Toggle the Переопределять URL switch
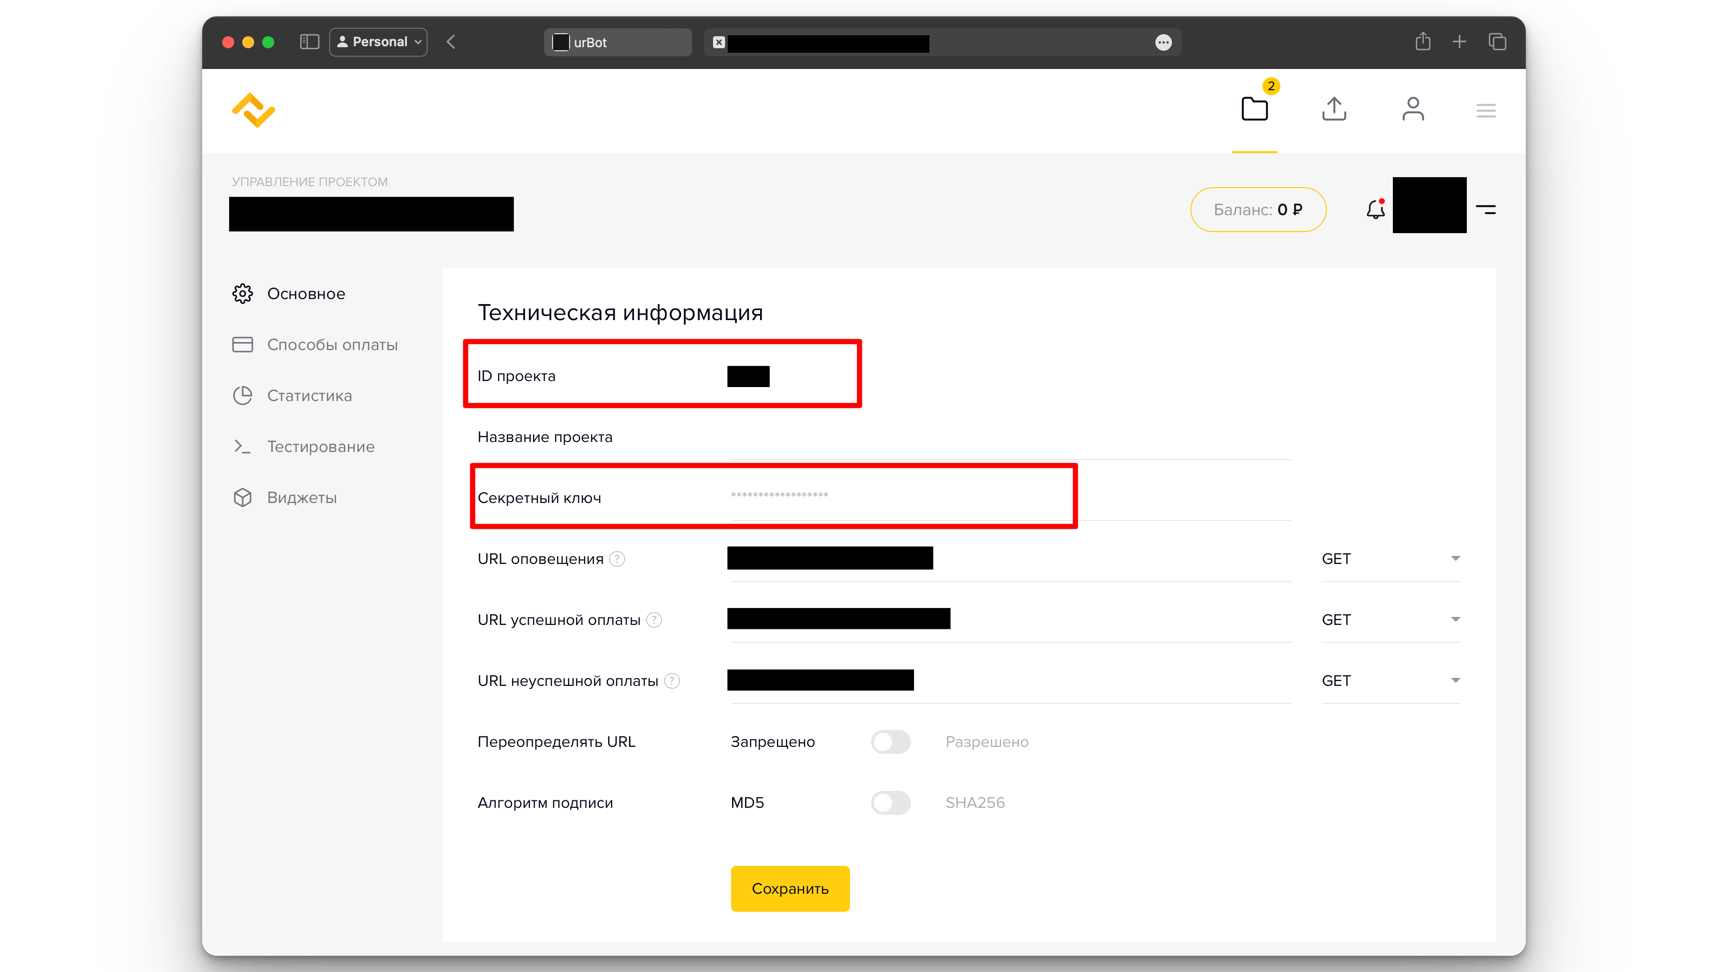The image size is (1728, 972). pos(890,742)
